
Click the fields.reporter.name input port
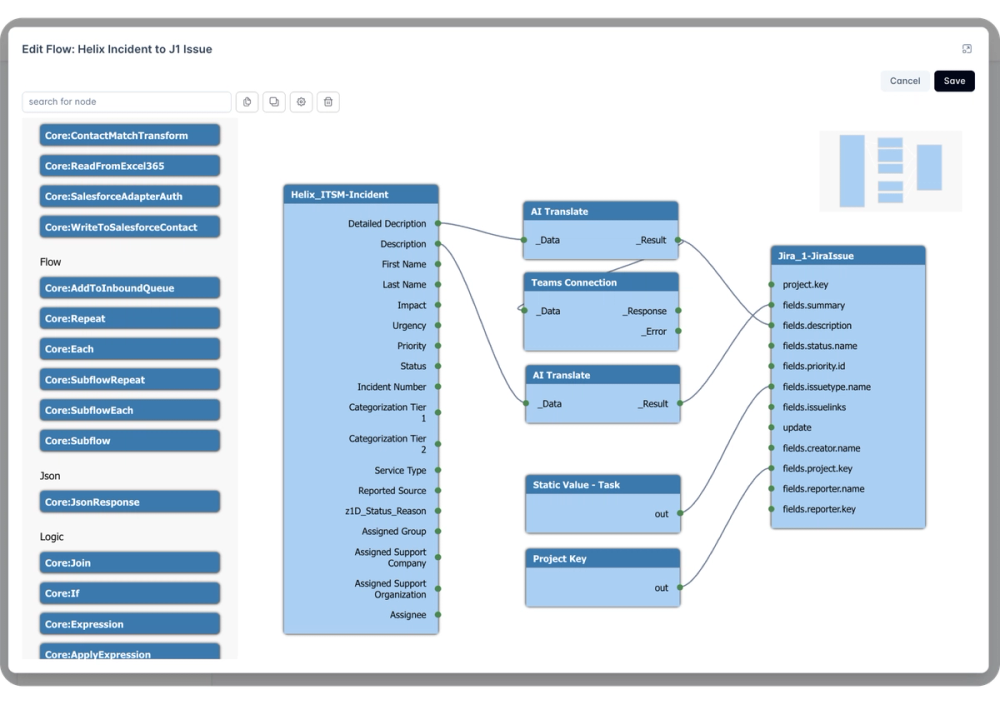coord(771,489)
